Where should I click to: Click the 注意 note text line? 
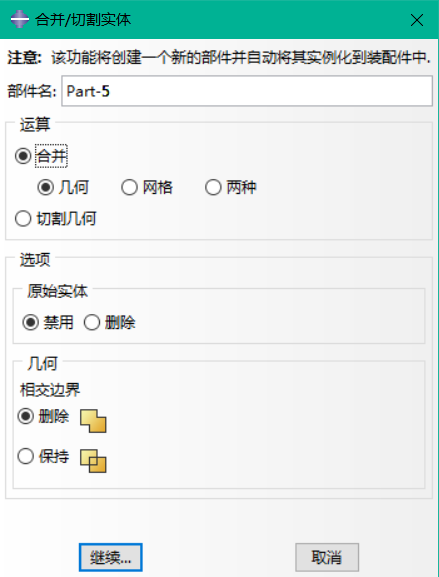click(x=219, y=58)
